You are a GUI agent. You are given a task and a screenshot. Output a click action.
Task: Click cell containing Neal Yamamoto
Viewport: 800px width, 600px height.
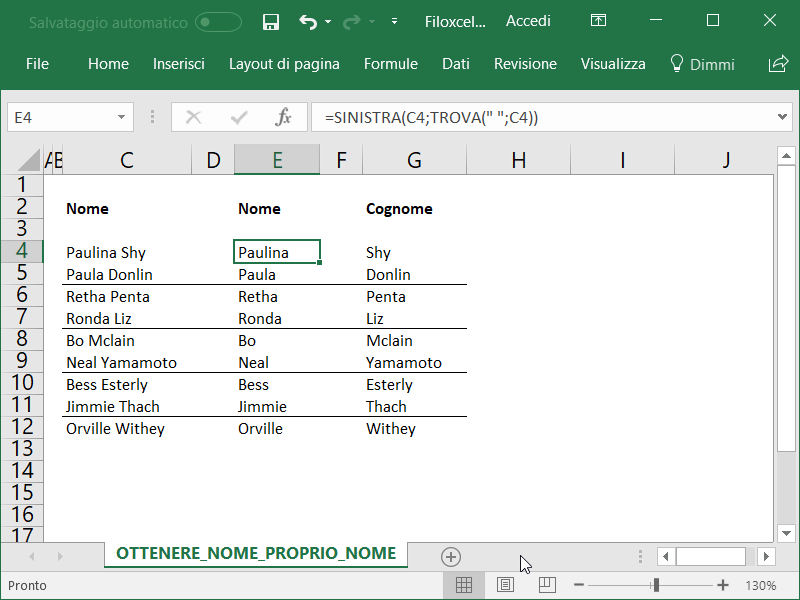pos(127,362)
